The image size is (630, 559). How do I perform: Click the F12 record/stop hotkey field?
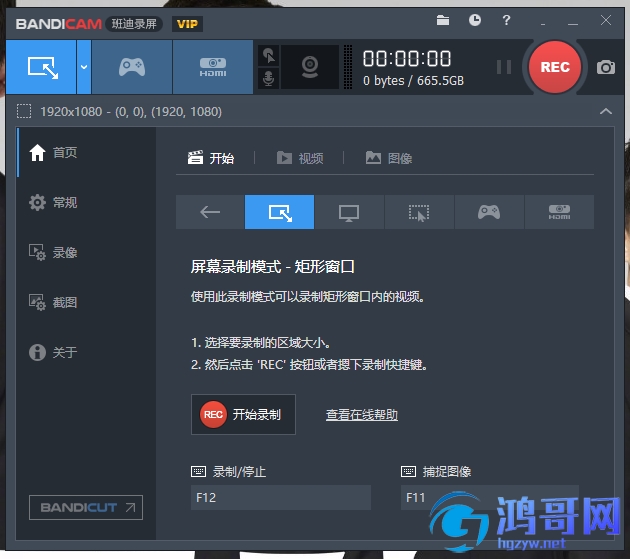click(281, 498)
